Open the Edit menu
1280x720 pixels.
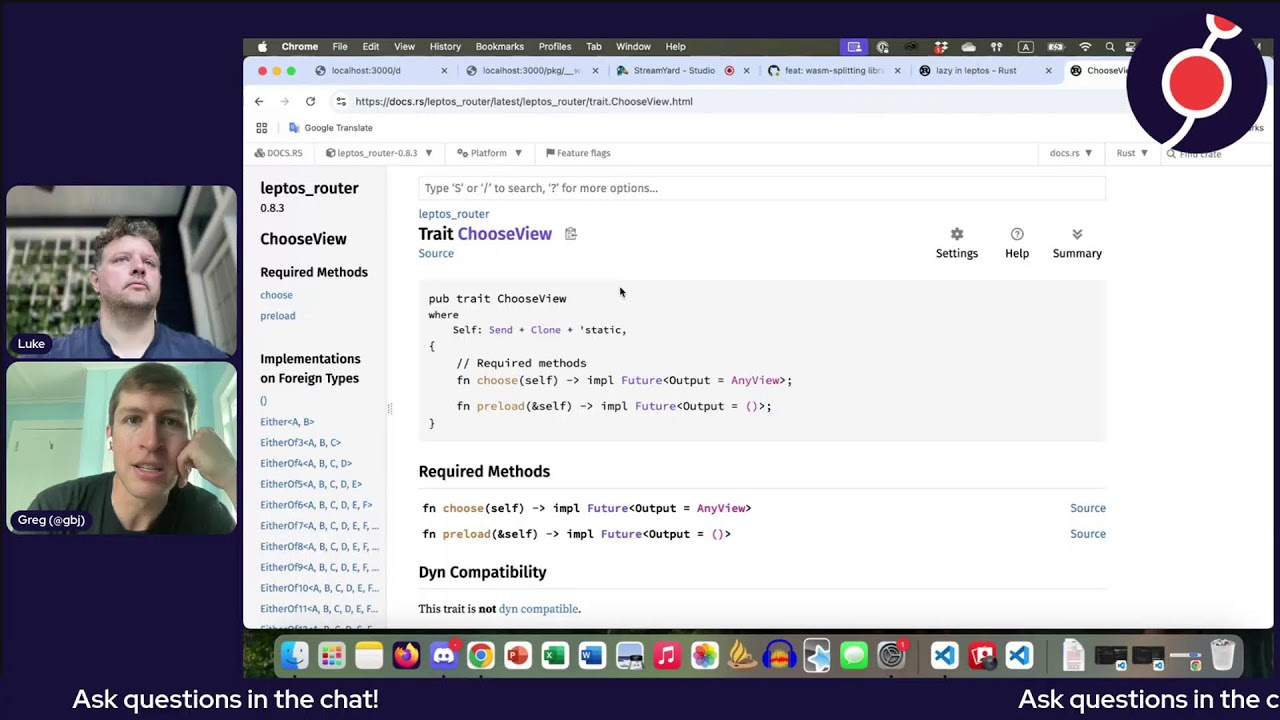(371, 47)
